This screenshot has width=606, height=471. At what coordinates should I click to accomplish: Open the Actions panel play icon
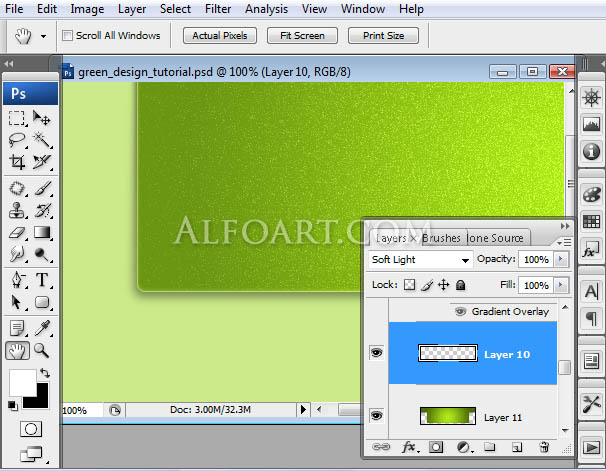point(591,447)
